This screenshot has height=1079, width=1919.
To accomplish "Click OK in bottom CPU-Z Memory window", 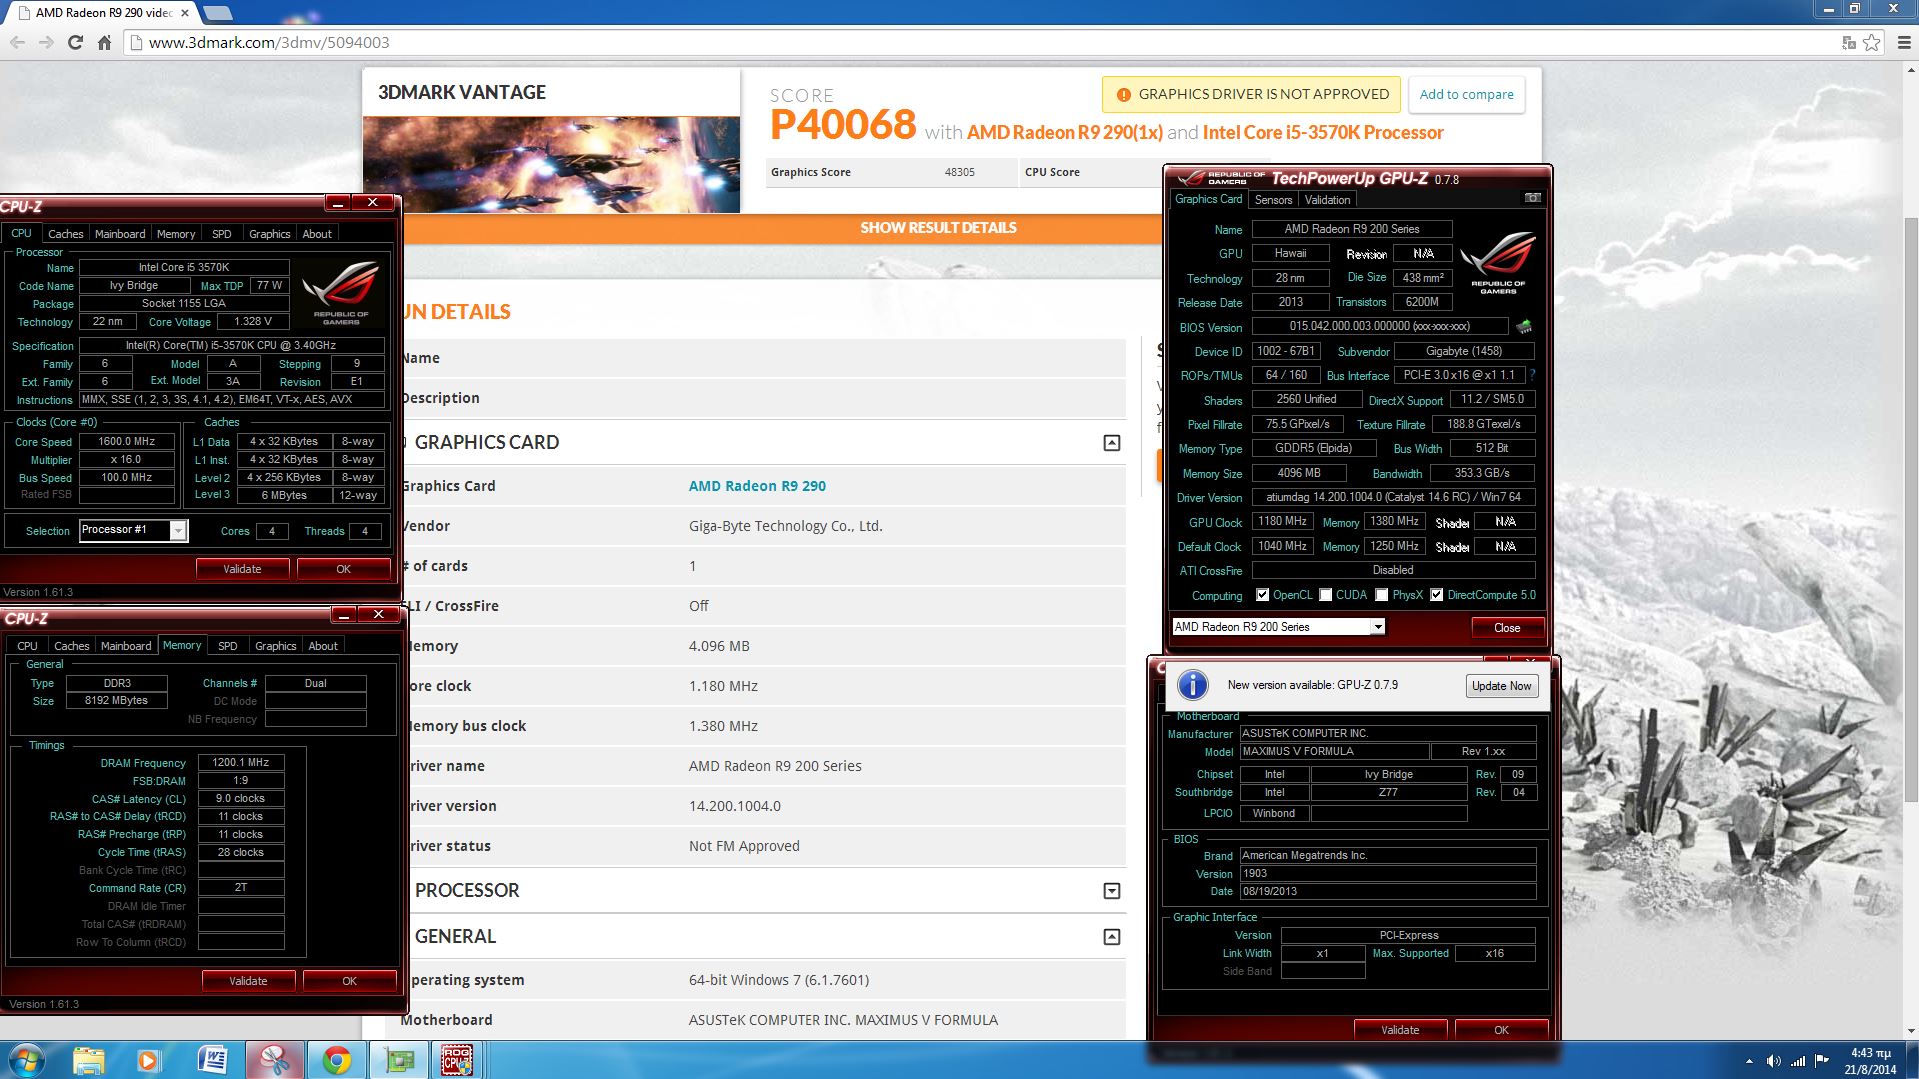I will point(349,981).
